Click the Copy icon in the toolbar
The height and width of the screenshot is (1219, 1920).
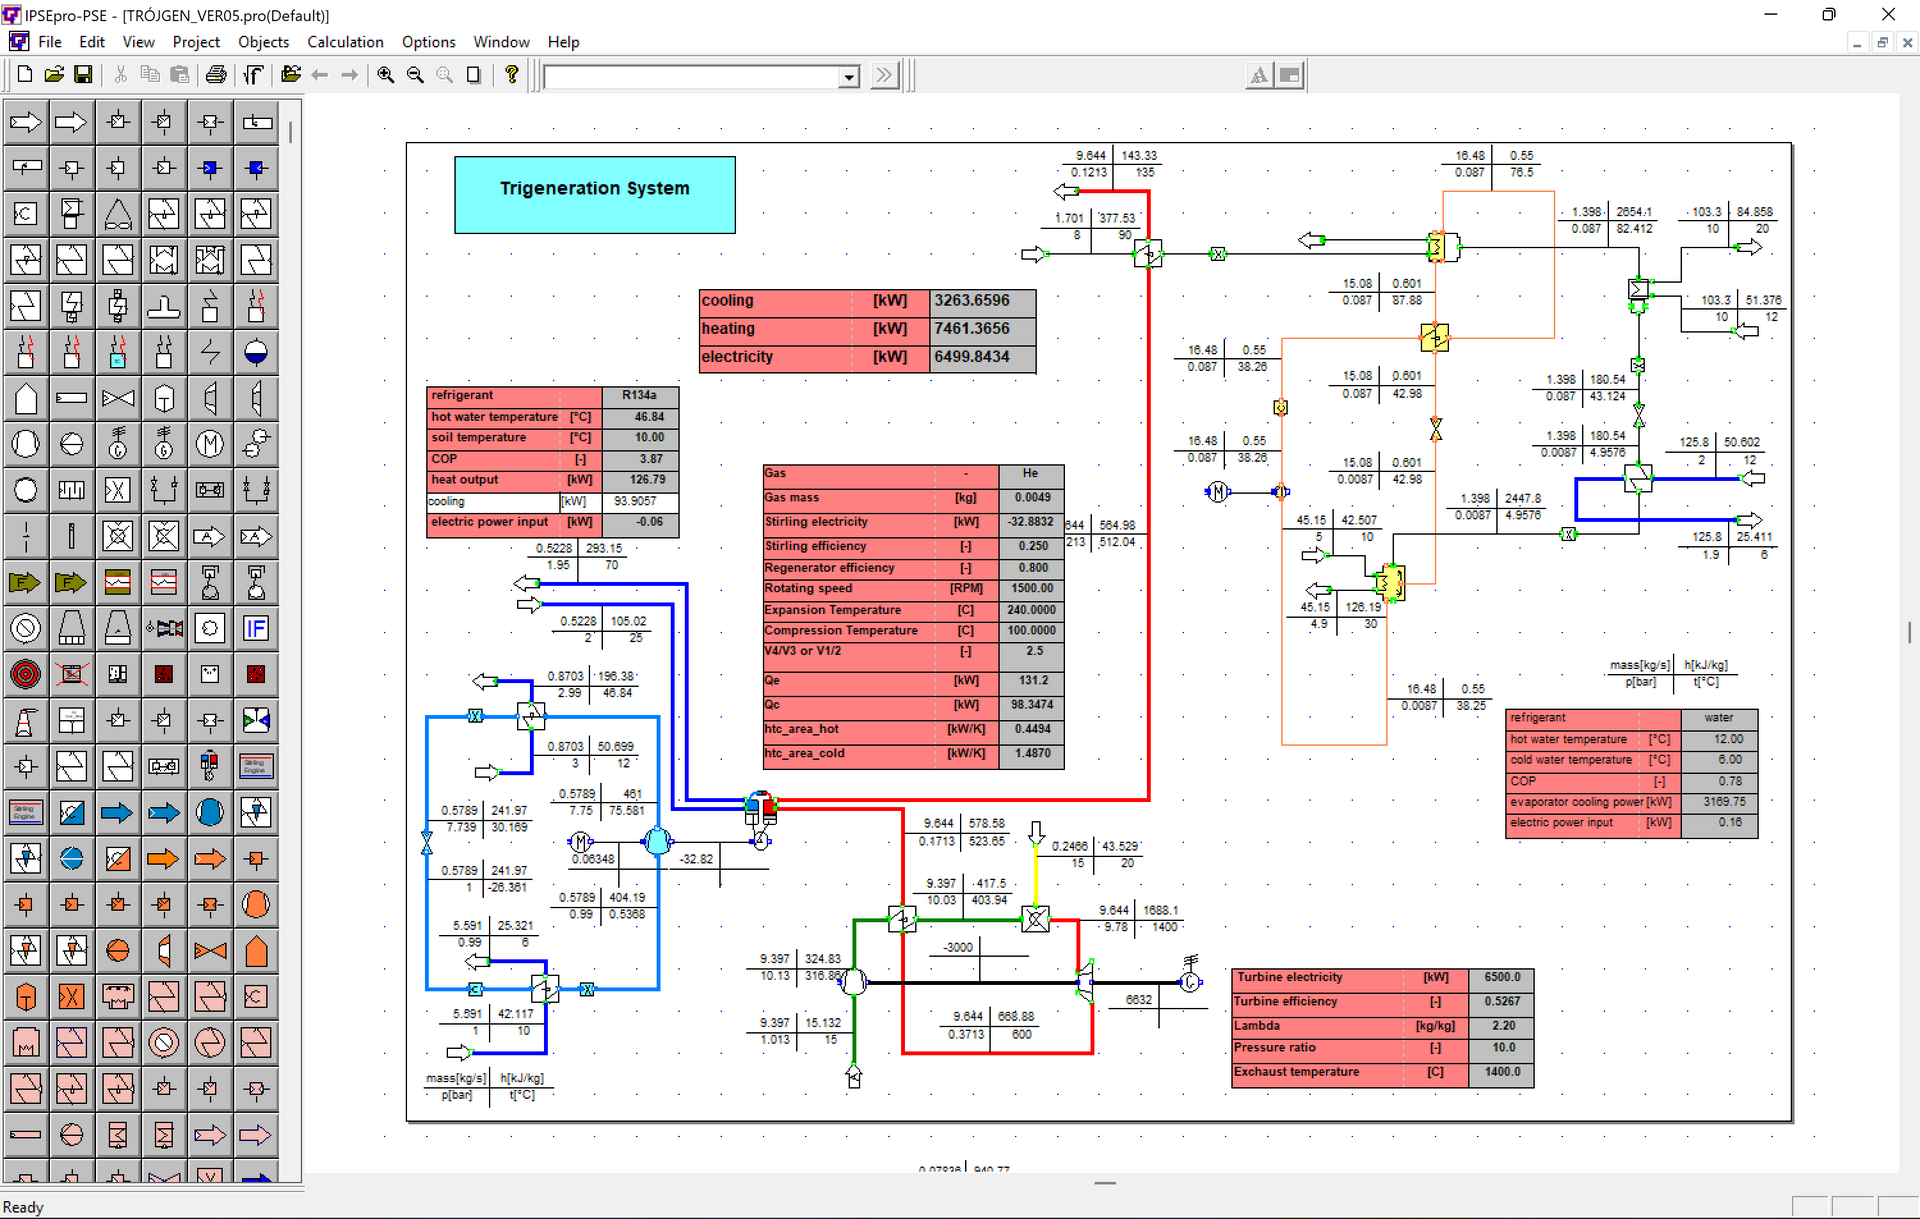150,75
